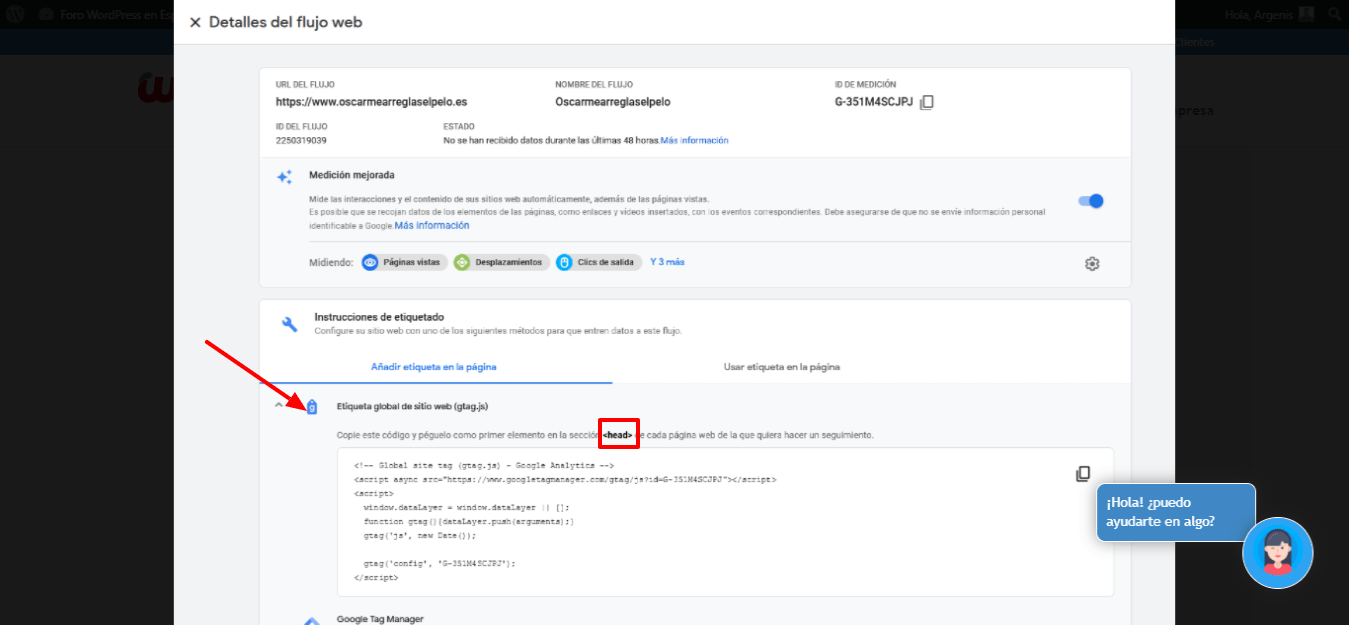Open the chat assistant avatar

click(x=1277, y=553)
